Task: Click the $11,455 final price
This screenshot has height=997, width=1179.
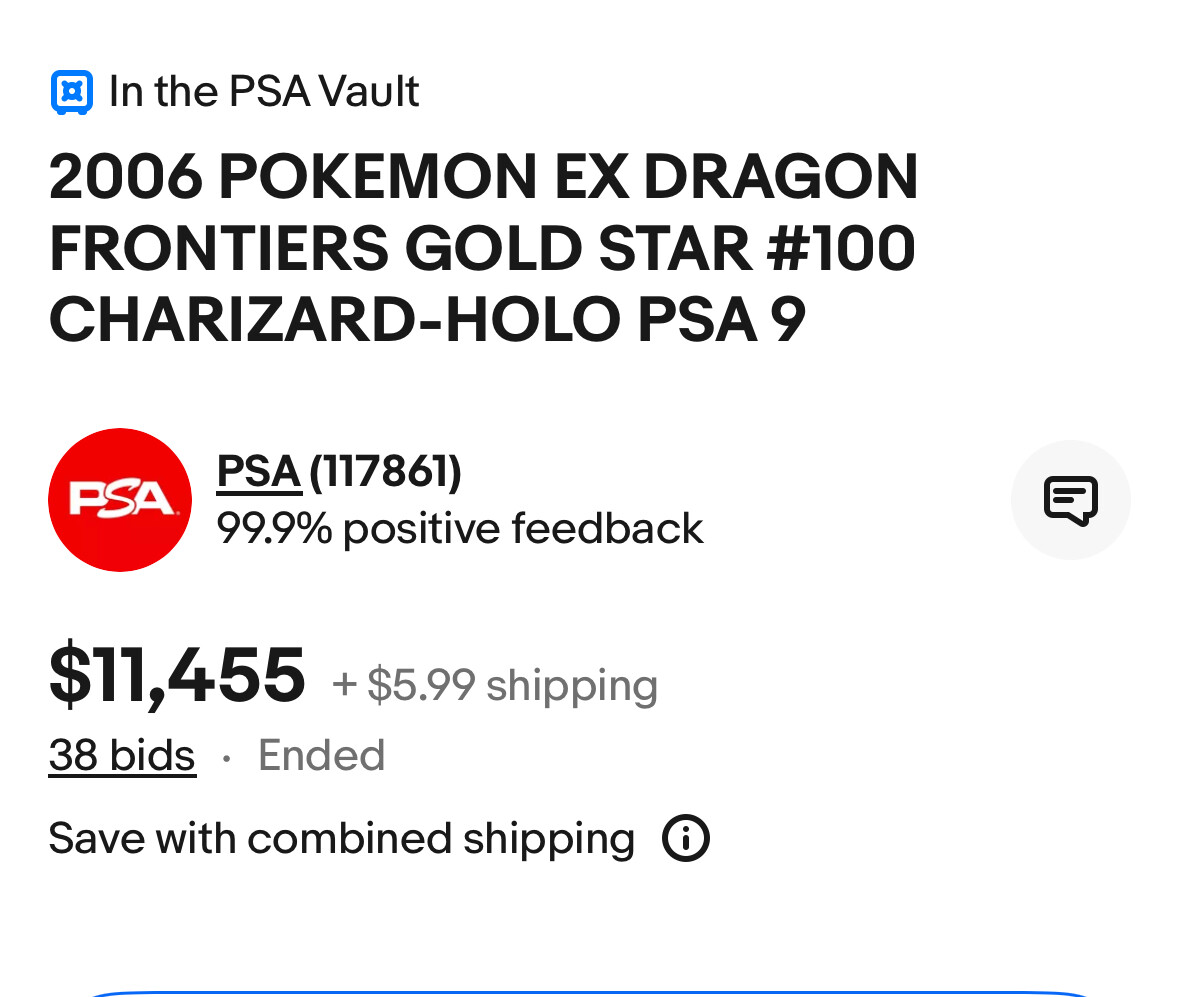Action: [177, 676]
